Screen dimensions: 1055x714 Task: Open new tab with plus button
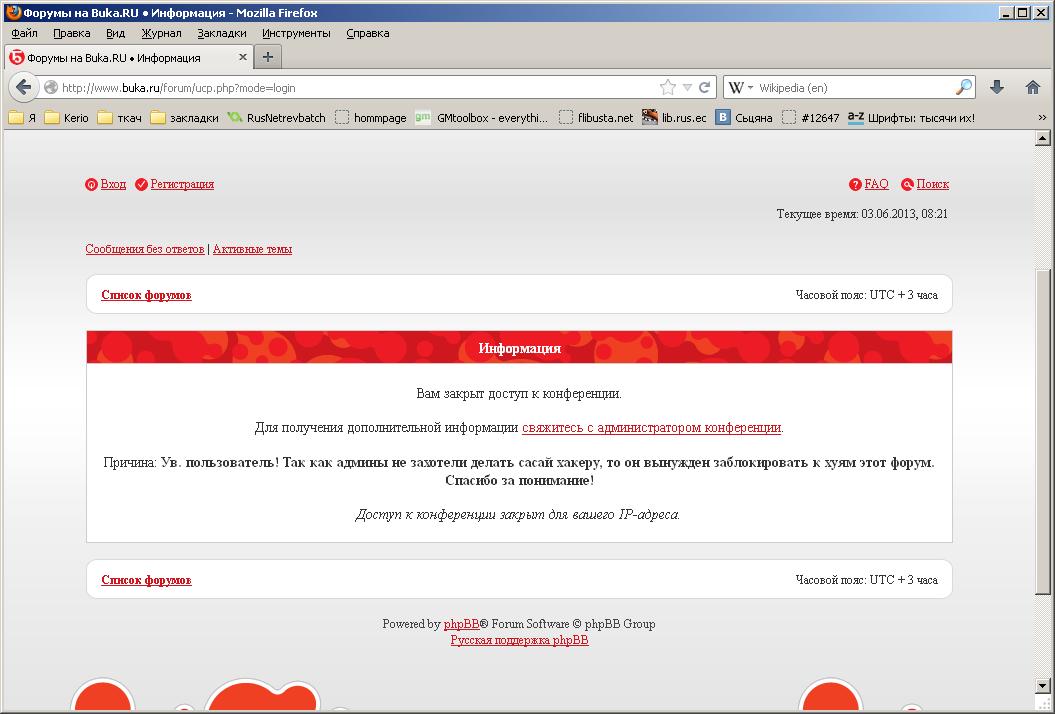coord(267,57)
